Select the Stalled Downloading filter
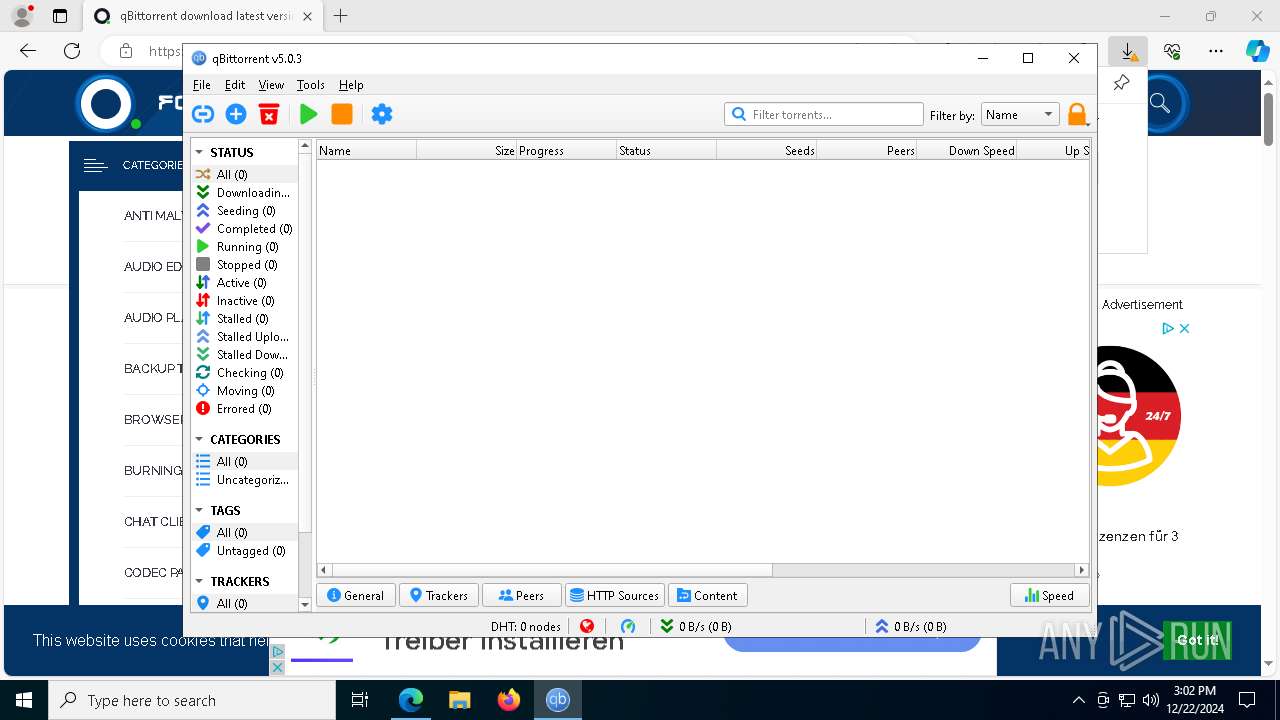The width and height of the screenshot is (1280, 720). (245, 354)
